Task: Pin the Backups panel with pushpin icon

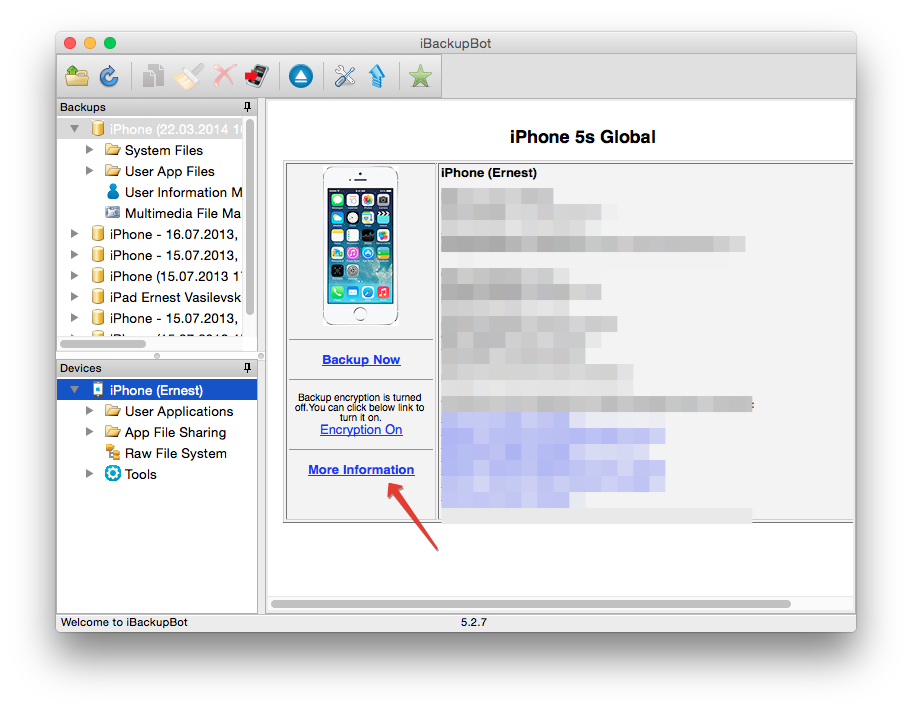Action: point(247,107)
